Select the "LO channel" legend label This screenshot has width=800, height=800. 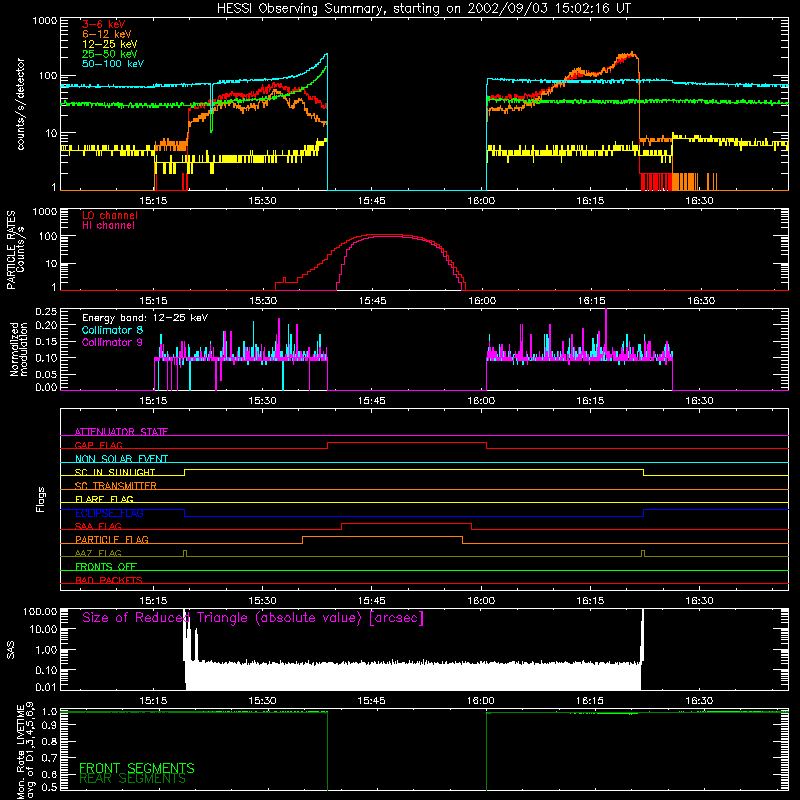click(x=110, y=215)
